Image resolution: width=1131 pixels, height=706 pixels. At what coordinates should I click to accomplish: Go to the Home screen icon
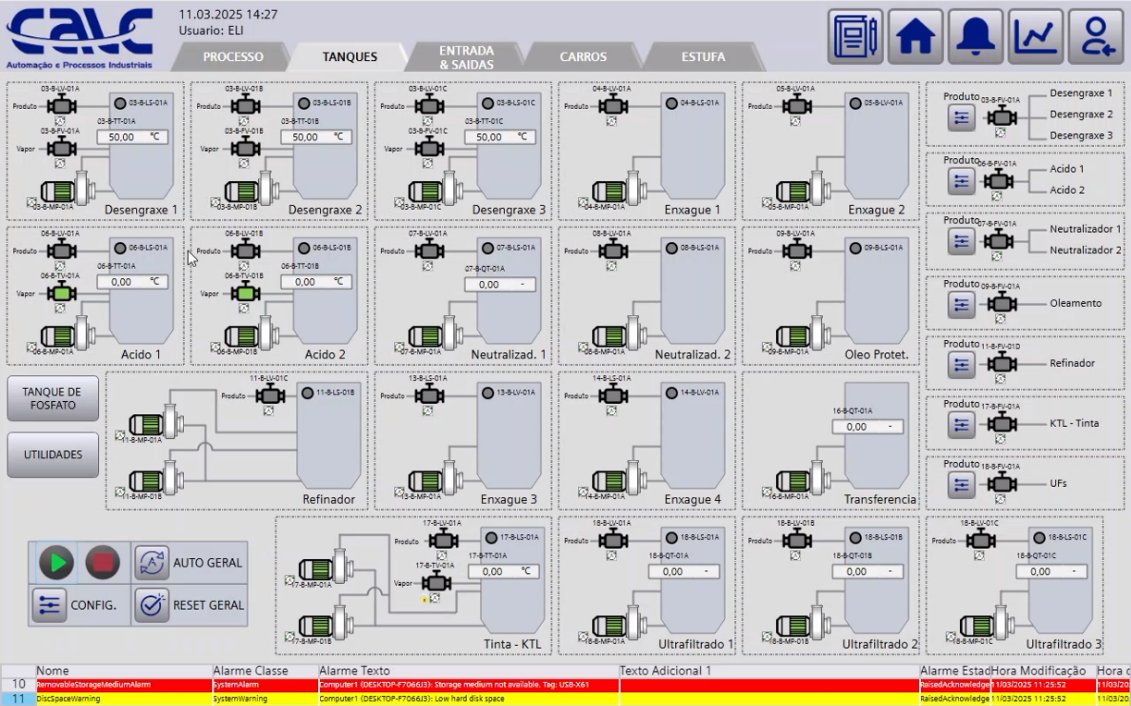click(x=915, y=37)
